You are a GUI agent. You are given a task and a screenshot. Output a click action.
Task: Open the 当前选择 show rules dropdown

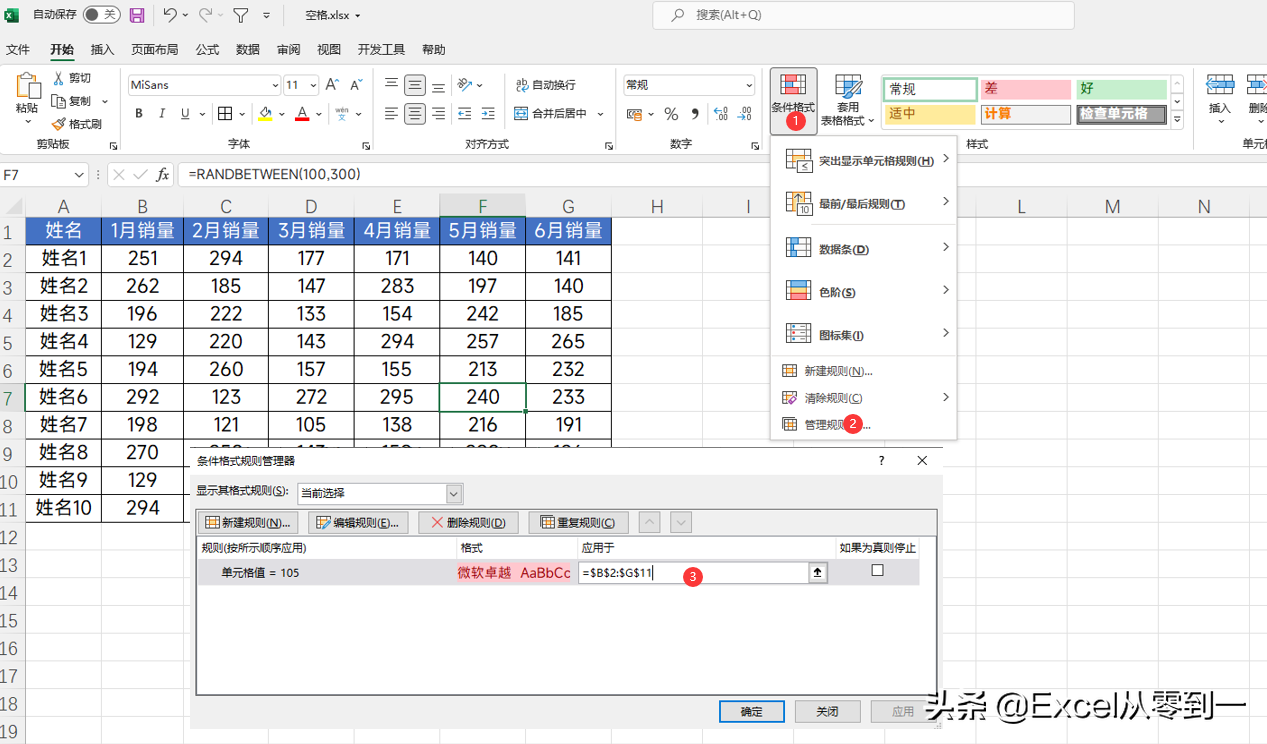[454, 494]
